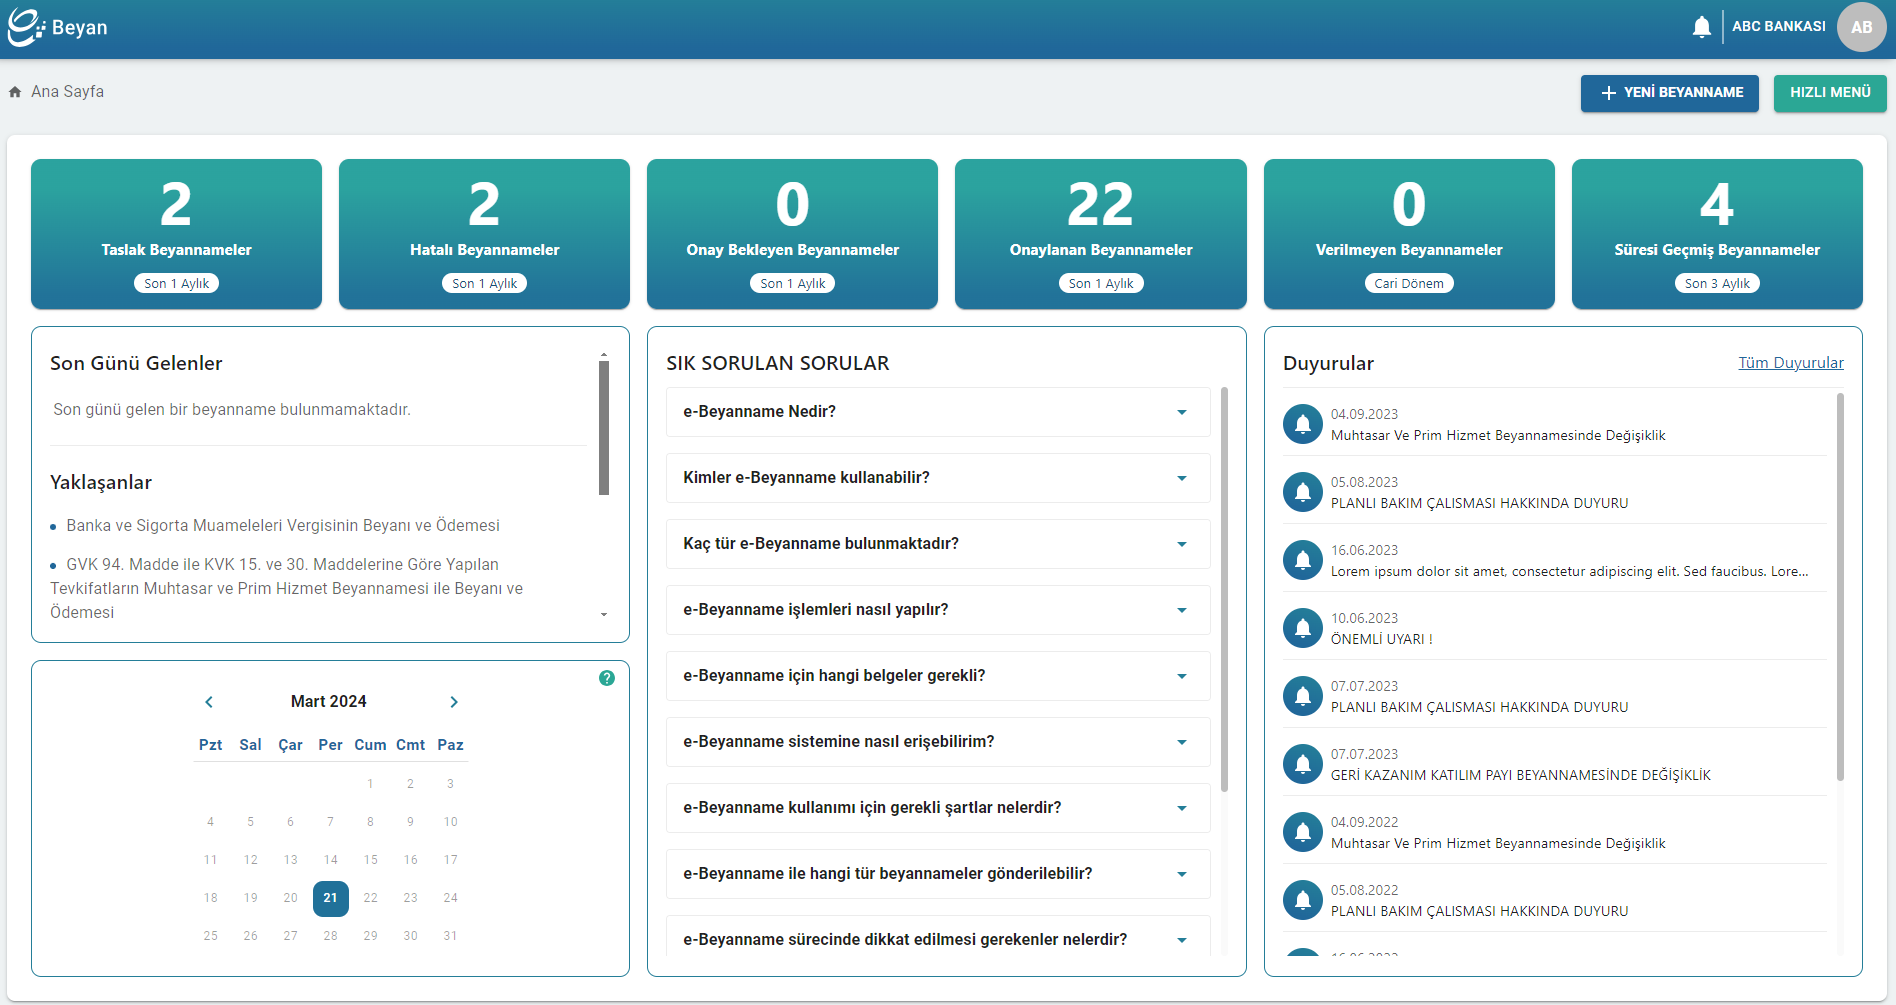This screenshot has width=1896, height=1005.
Task: Click the Son Günü Gelenler panel scrollbar
Action: 604,428
